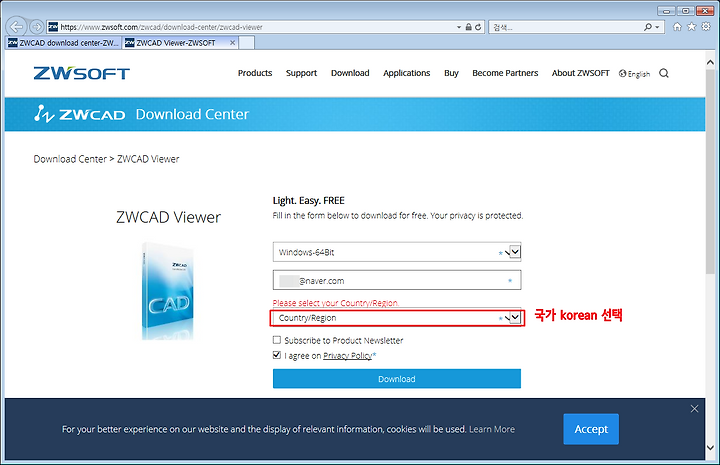This screenshot has height=465, width=720.
Task: Click the Download Center banner title
Action: pyautogui.click(x=192, y=114)
